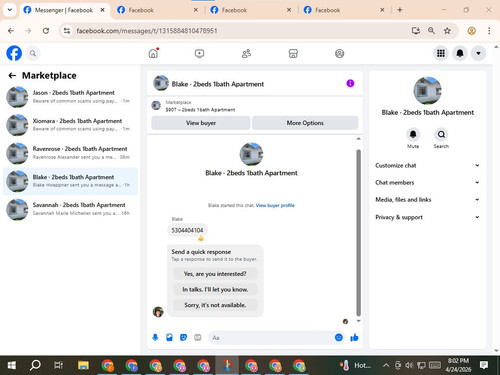Open the Video tab icon
Screen dimensions: 500x375
[x=199, y=53]
